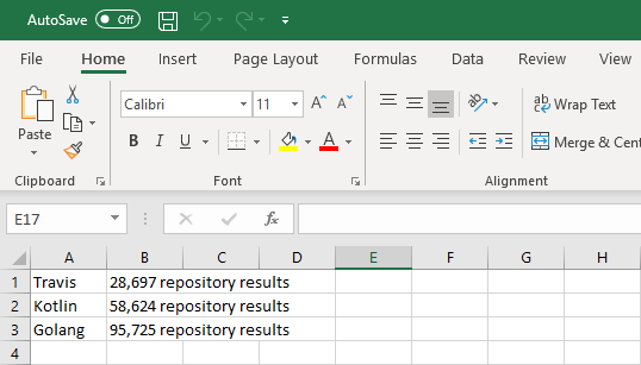Select column A header
641x365 pixels.
coord(68,258)
